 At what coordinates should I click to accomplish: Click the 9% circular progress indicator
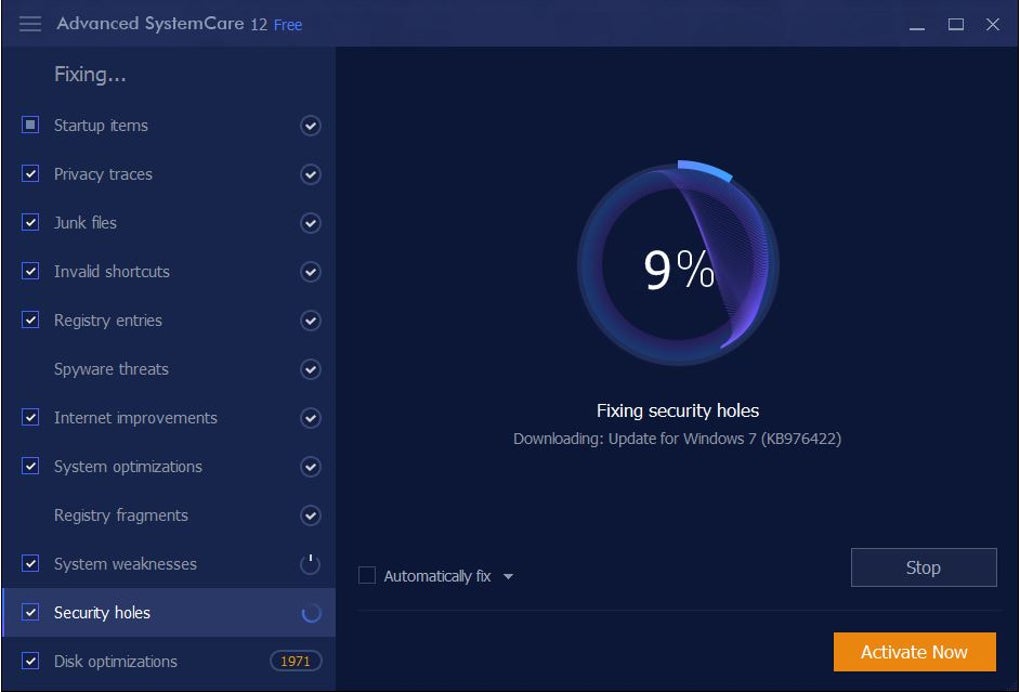[678, 264]
